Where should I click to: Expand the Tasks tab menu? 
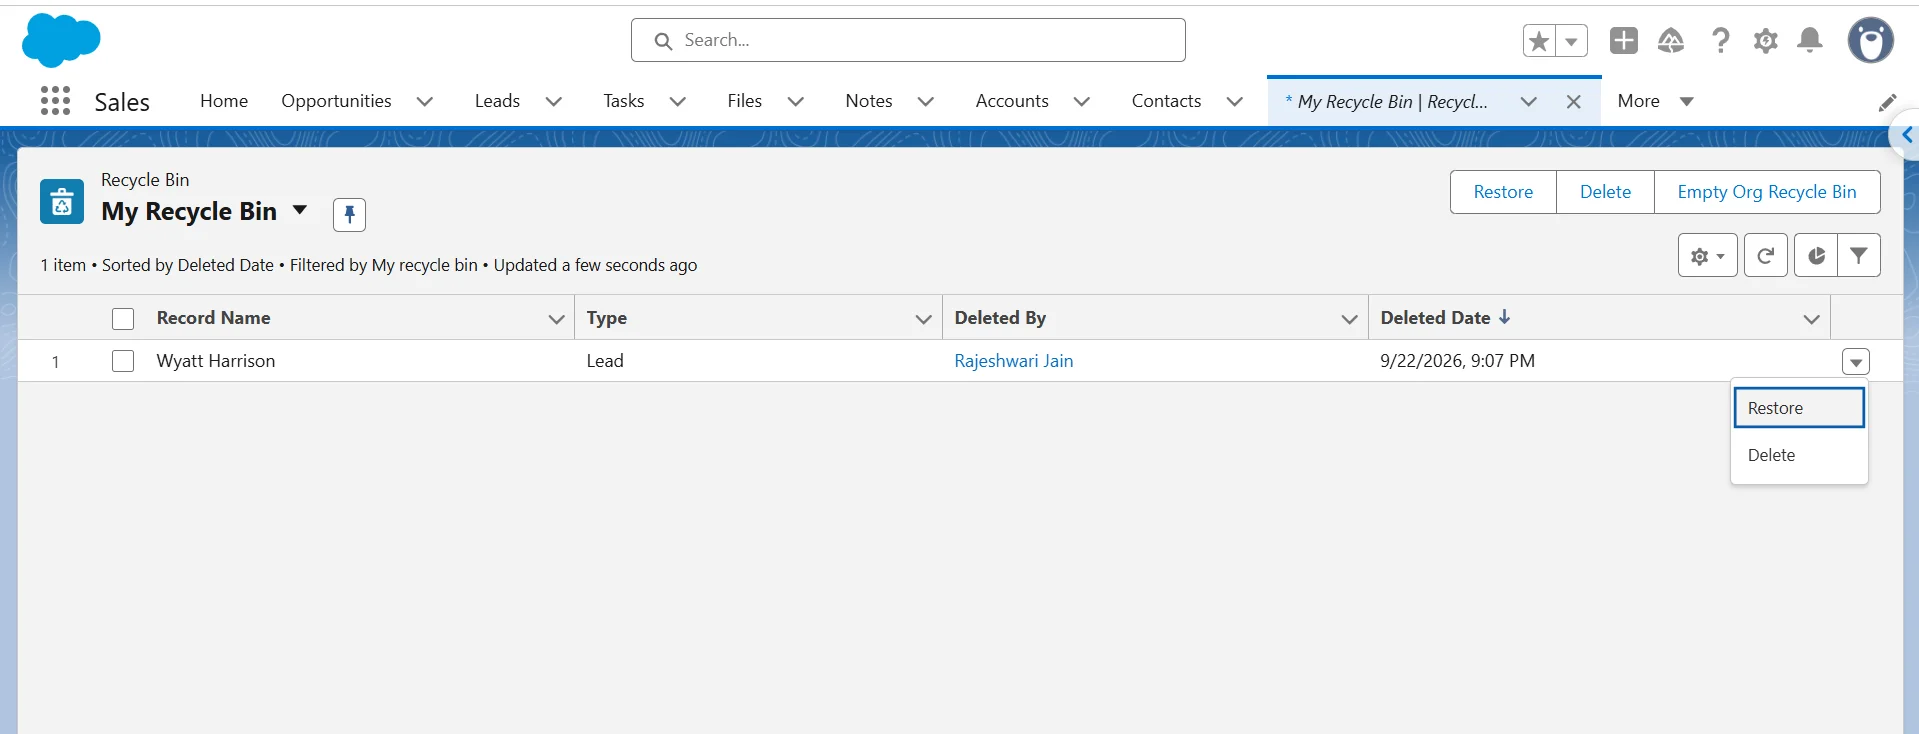[677, 101]
